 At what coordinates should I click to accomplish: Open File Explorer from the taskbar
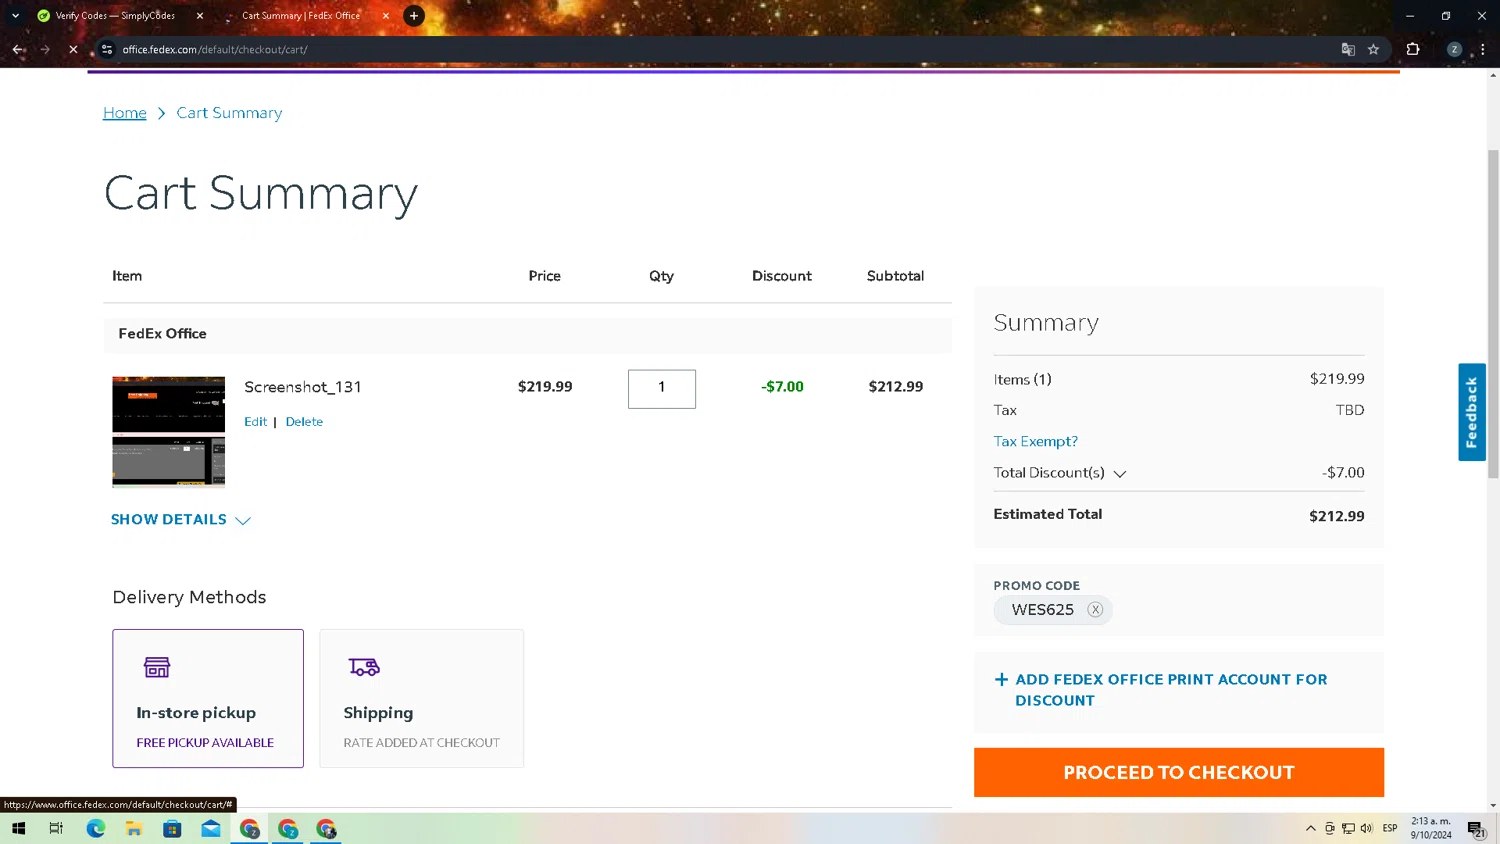[x=134, y=828]
